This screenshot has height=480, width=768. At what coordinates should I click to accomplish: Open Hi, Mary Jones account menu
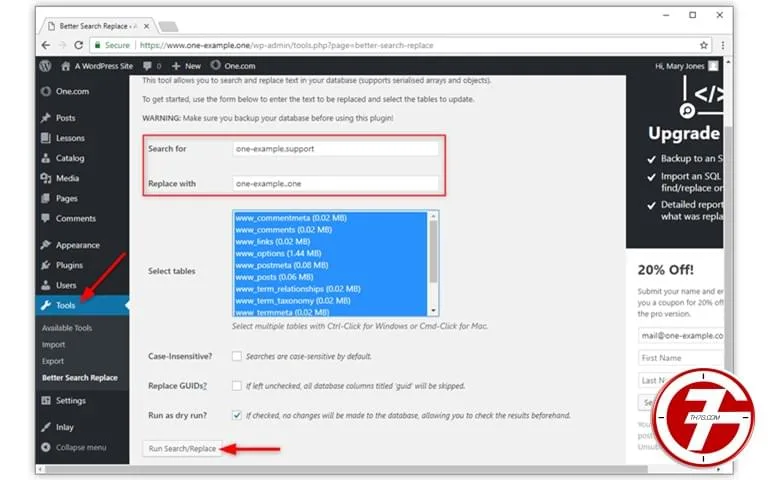click(x=687, y=66)
